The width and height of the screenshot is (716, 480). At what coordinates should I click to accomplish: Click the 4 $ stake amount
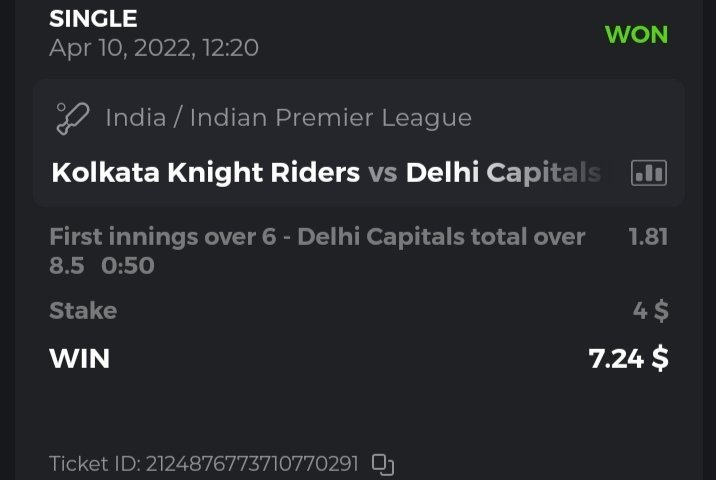[x=650, y=311]
